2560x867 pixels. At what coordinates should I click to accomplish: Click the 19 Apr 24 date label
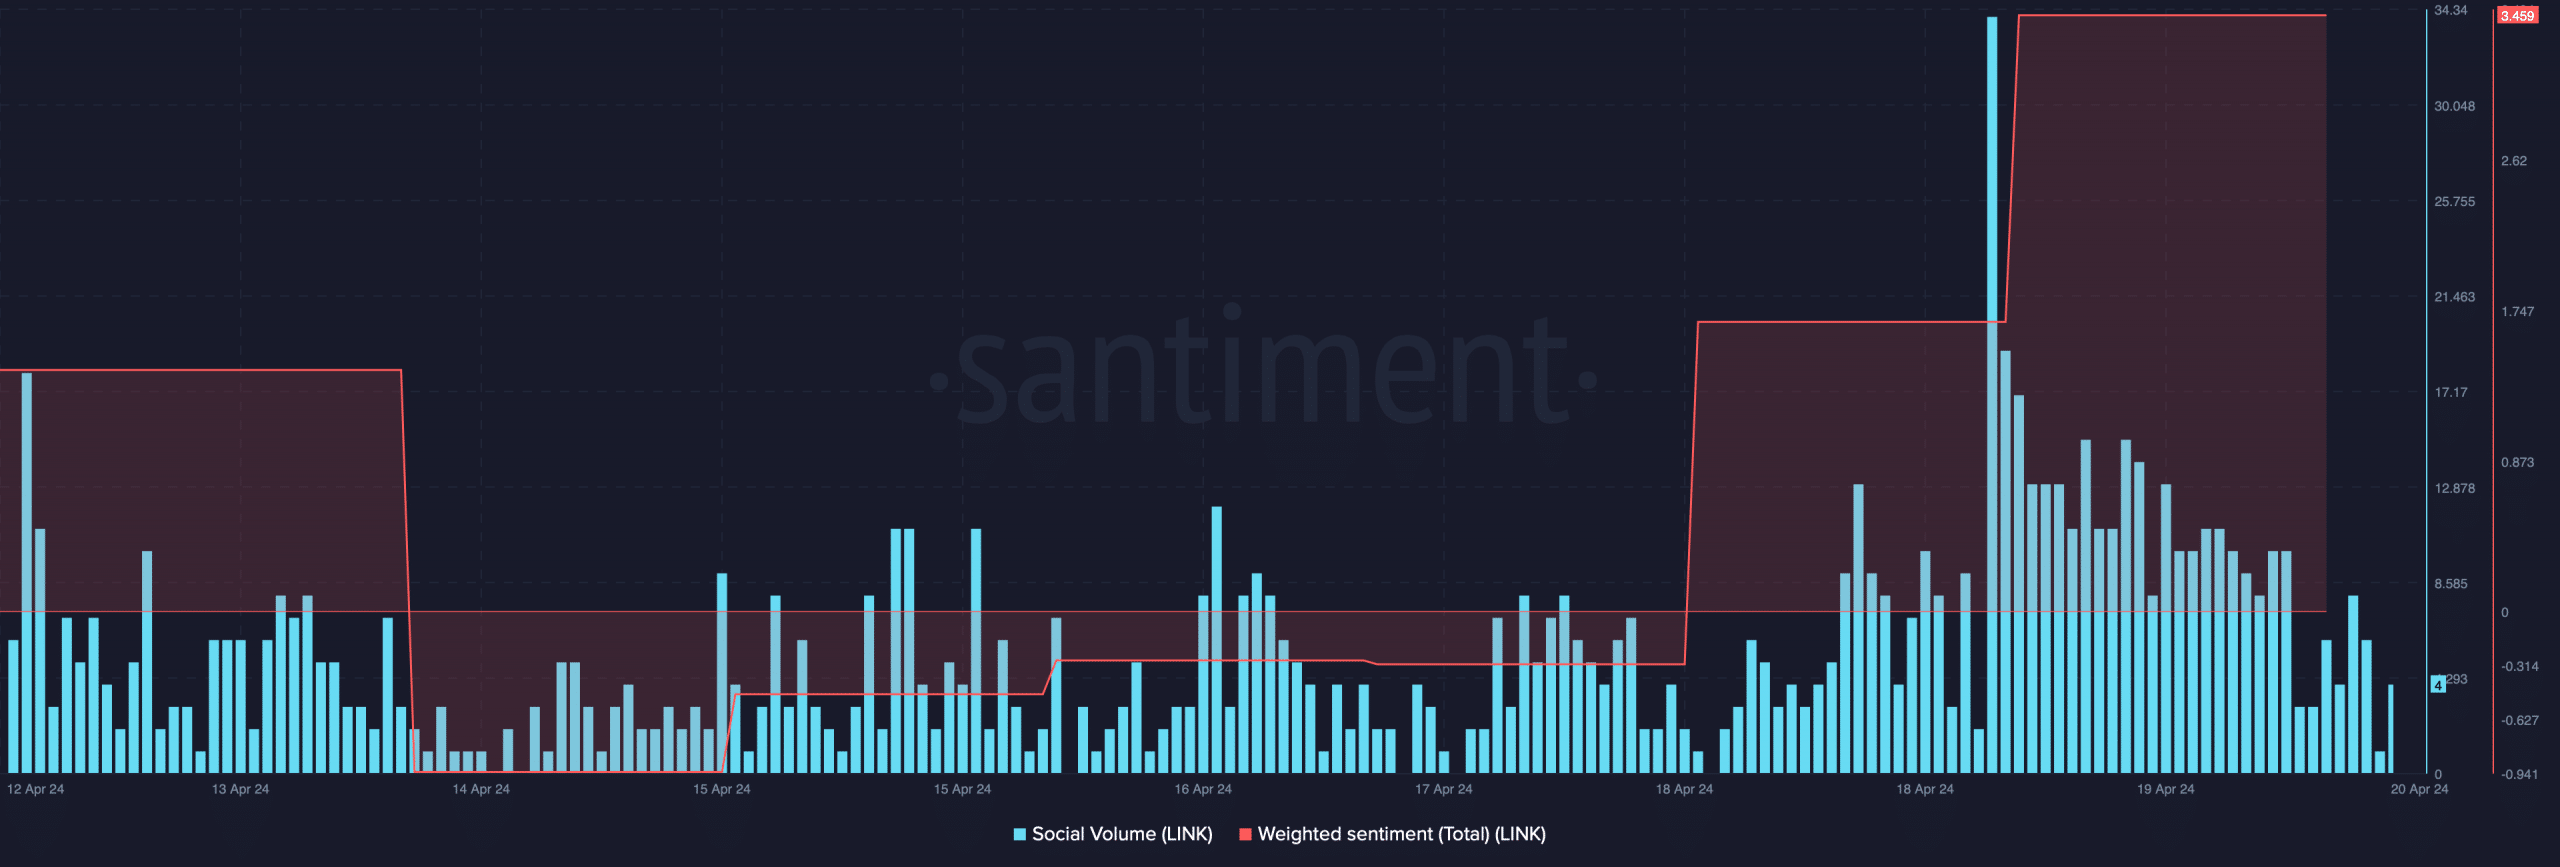point(2165,789)
